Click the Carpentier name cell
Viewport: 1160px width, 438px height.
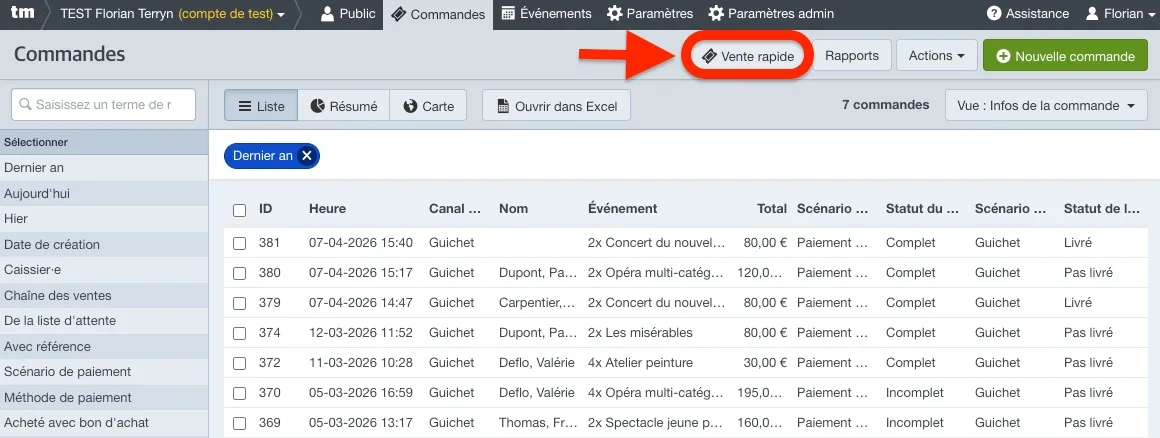(x=538, y=303)
